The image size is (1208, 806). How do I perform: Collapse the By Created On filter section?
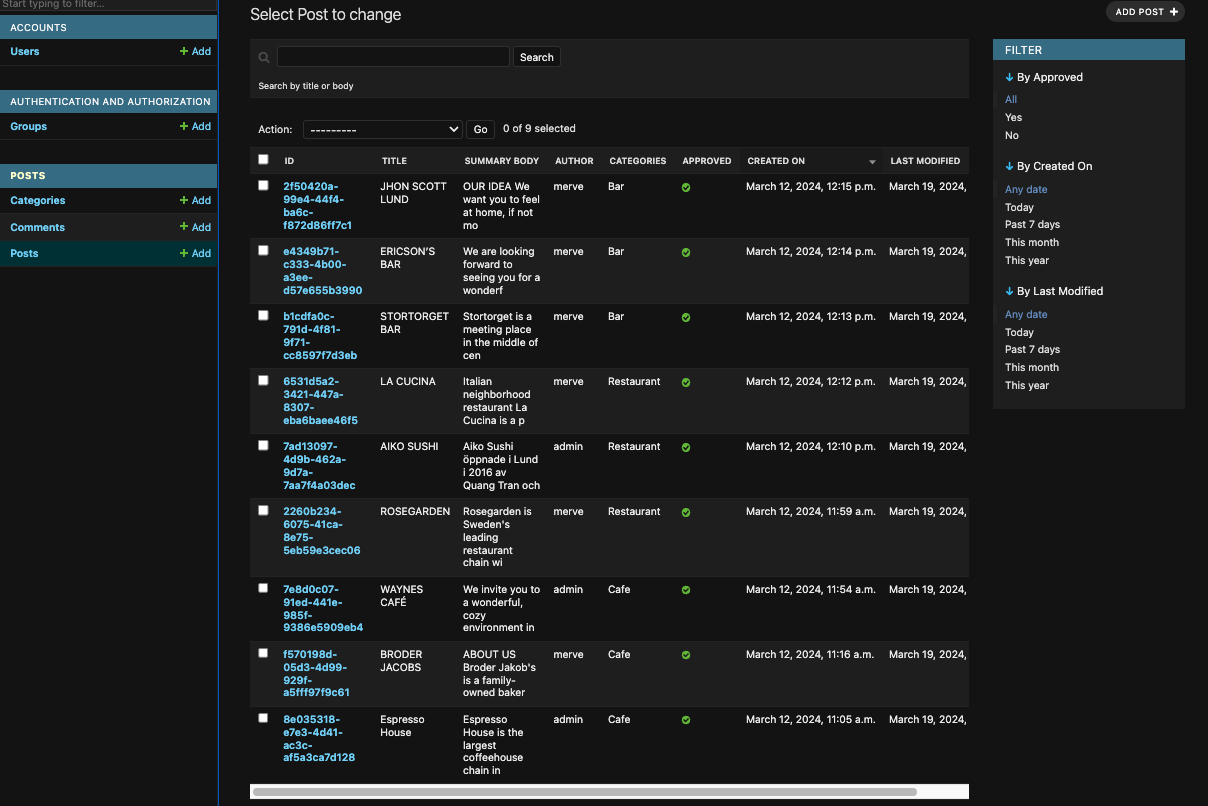tap(1048, 166)
